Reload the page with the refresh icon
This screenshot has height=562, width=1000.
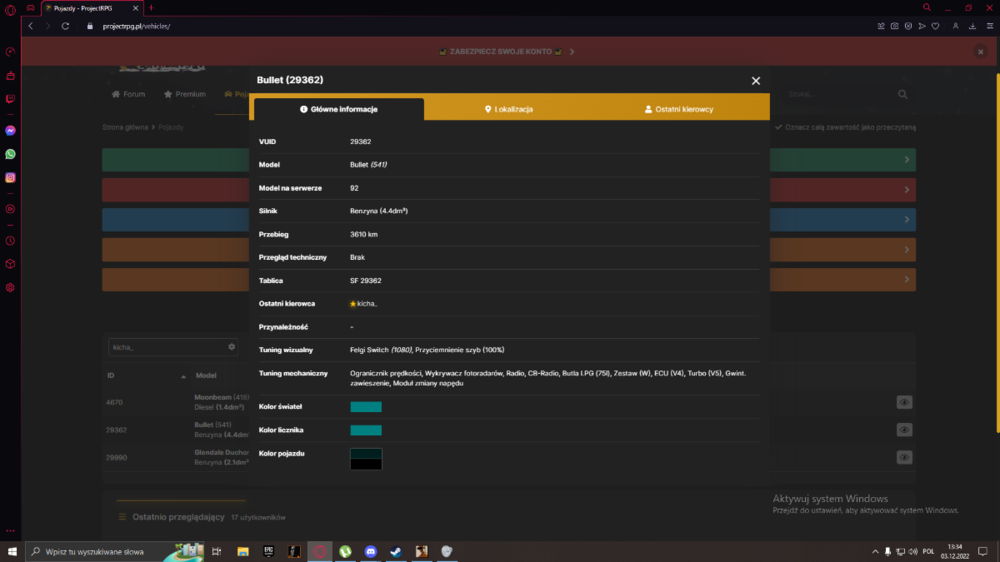pos(65,26)
